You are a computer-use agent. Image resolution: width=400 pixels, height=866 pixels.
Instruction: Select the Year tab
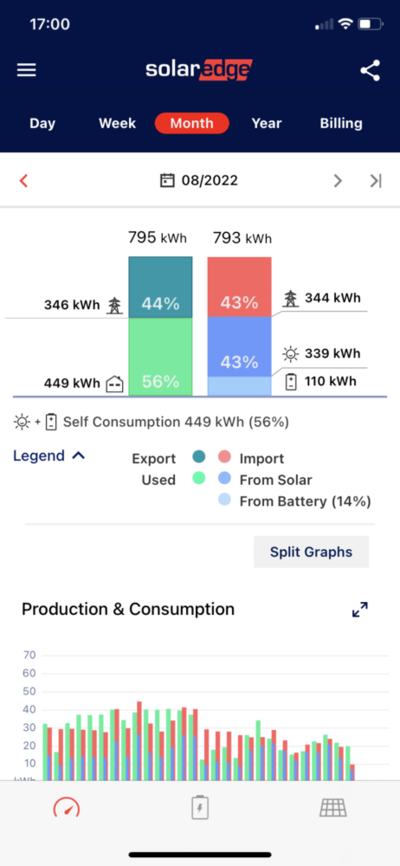tap(266, 123)
